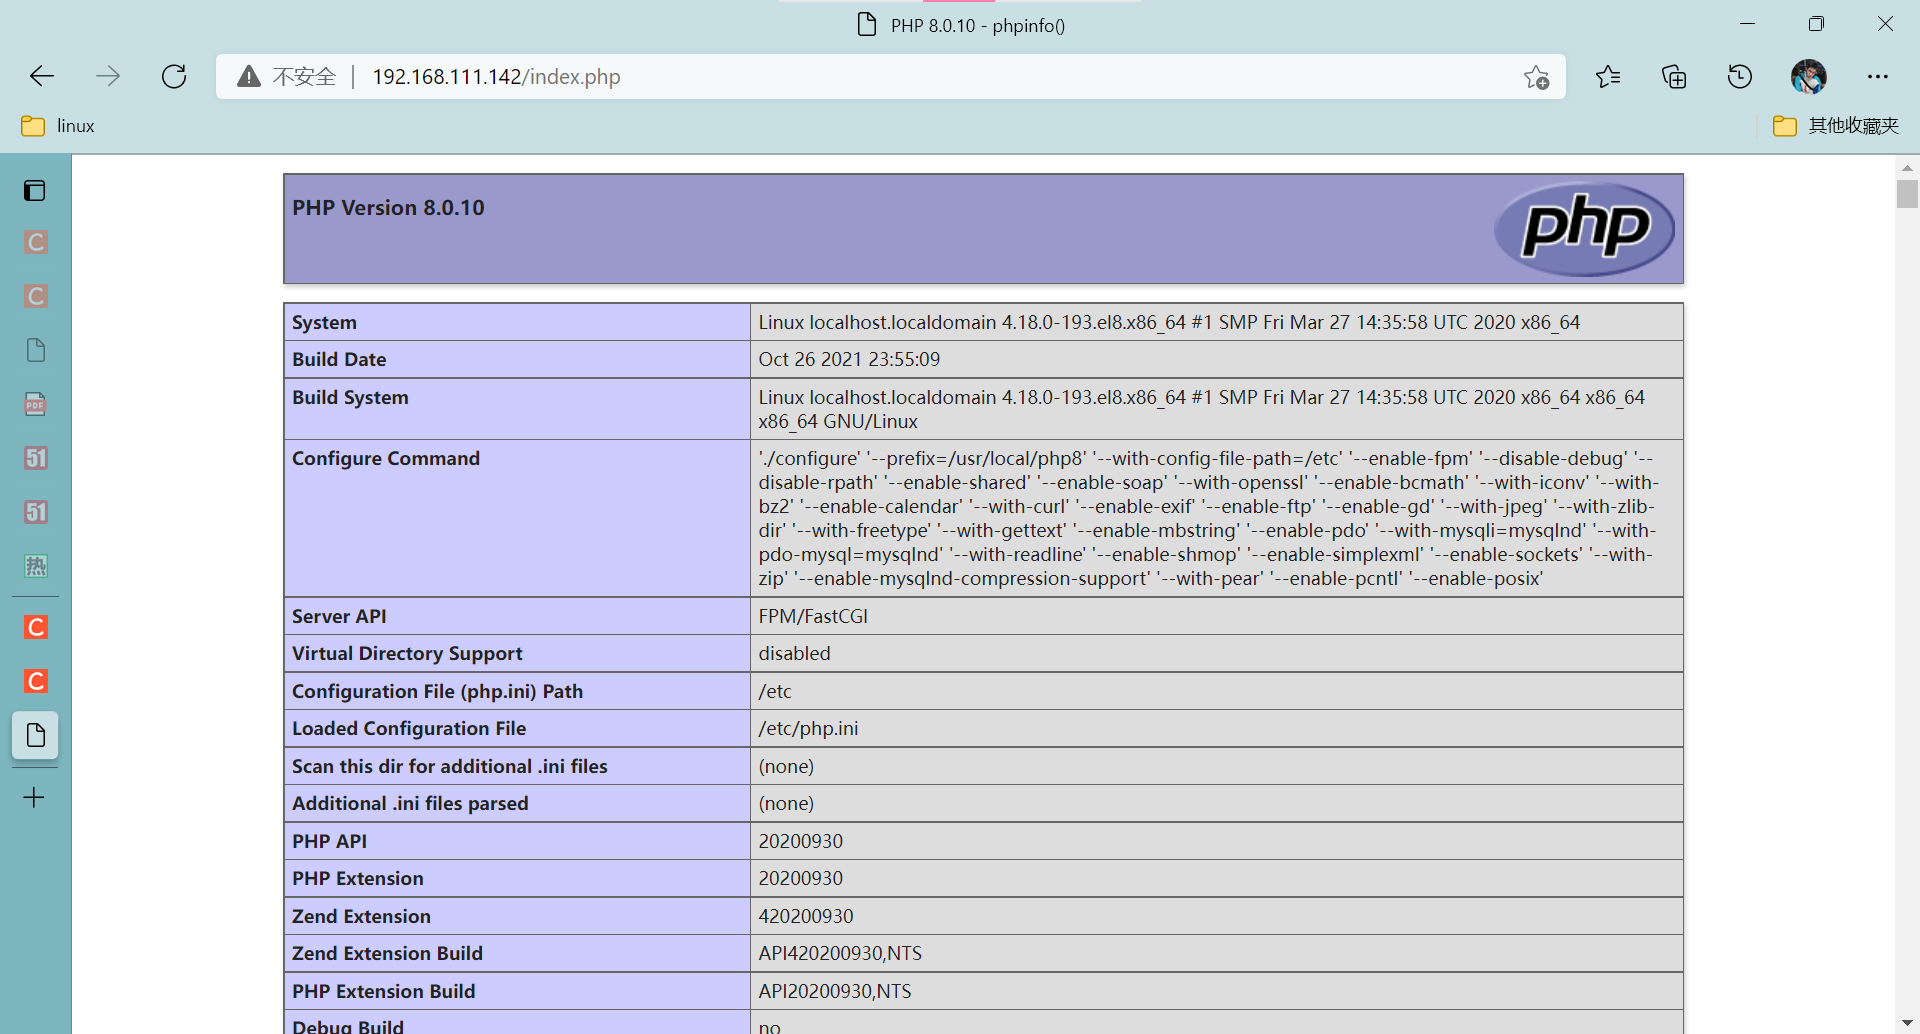Select the active phpinfo document tab in the sidebar
The image size is (1920, 1034).
(35, 735)
